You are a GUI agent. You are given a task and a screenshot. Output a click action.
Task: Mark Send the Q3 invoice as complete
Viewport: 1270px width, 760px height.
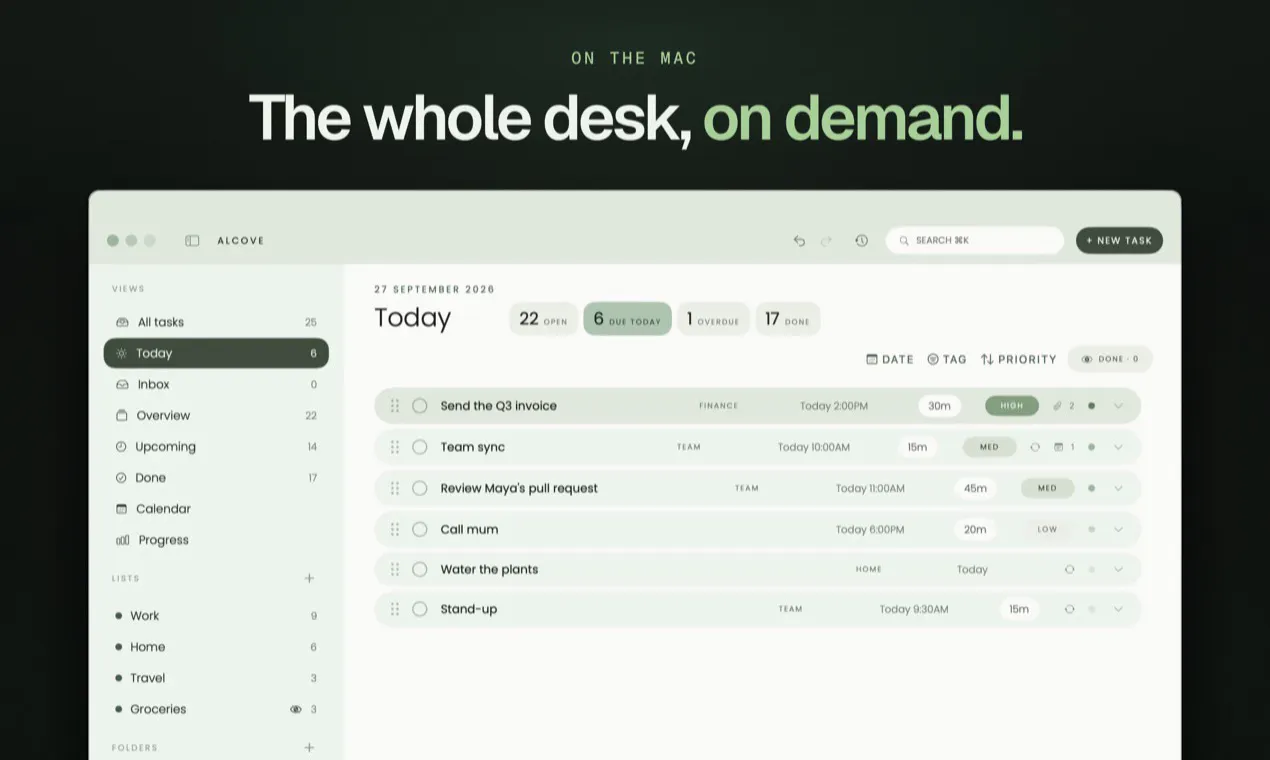420,406
